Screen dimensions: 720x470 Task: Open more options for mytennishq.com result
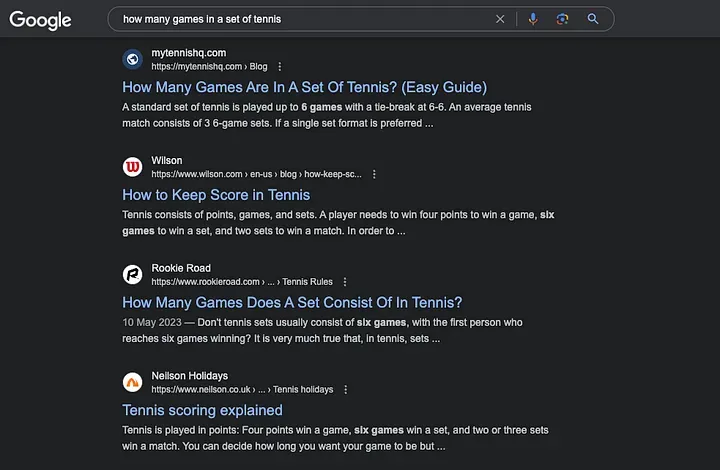(x=280, y=67)
